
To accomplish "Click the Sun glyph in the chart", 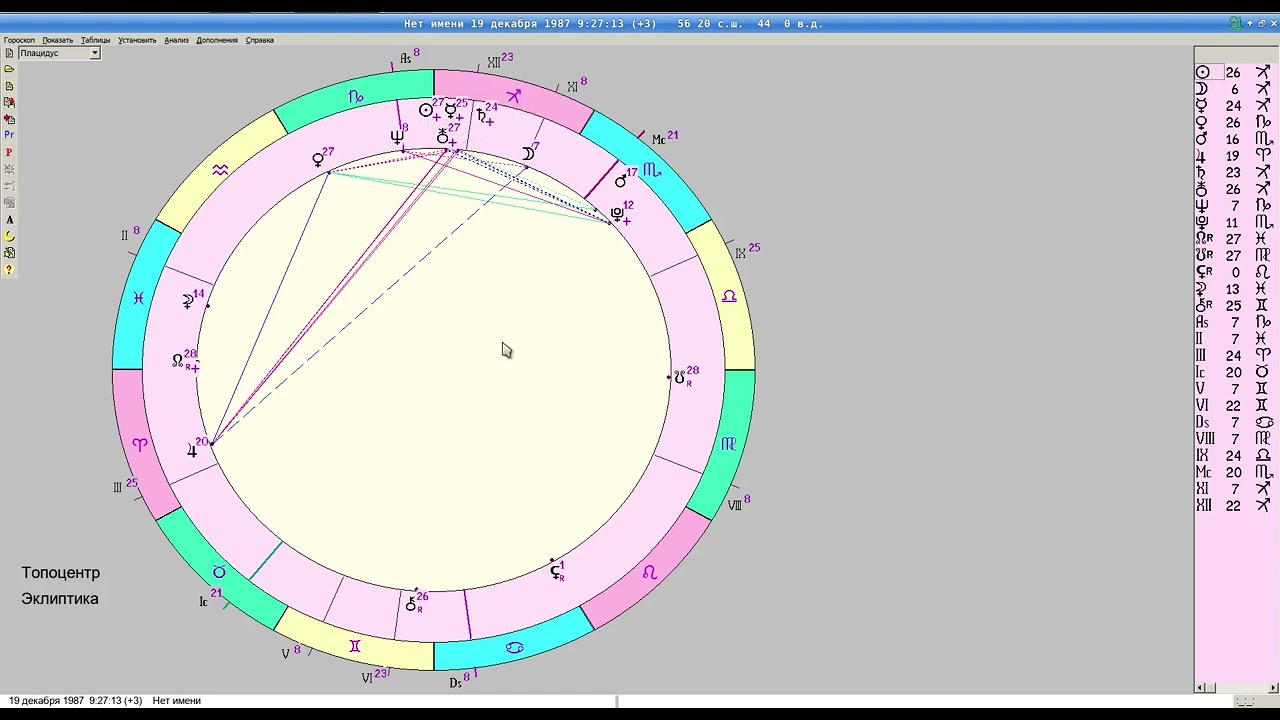I will (426, 110).
